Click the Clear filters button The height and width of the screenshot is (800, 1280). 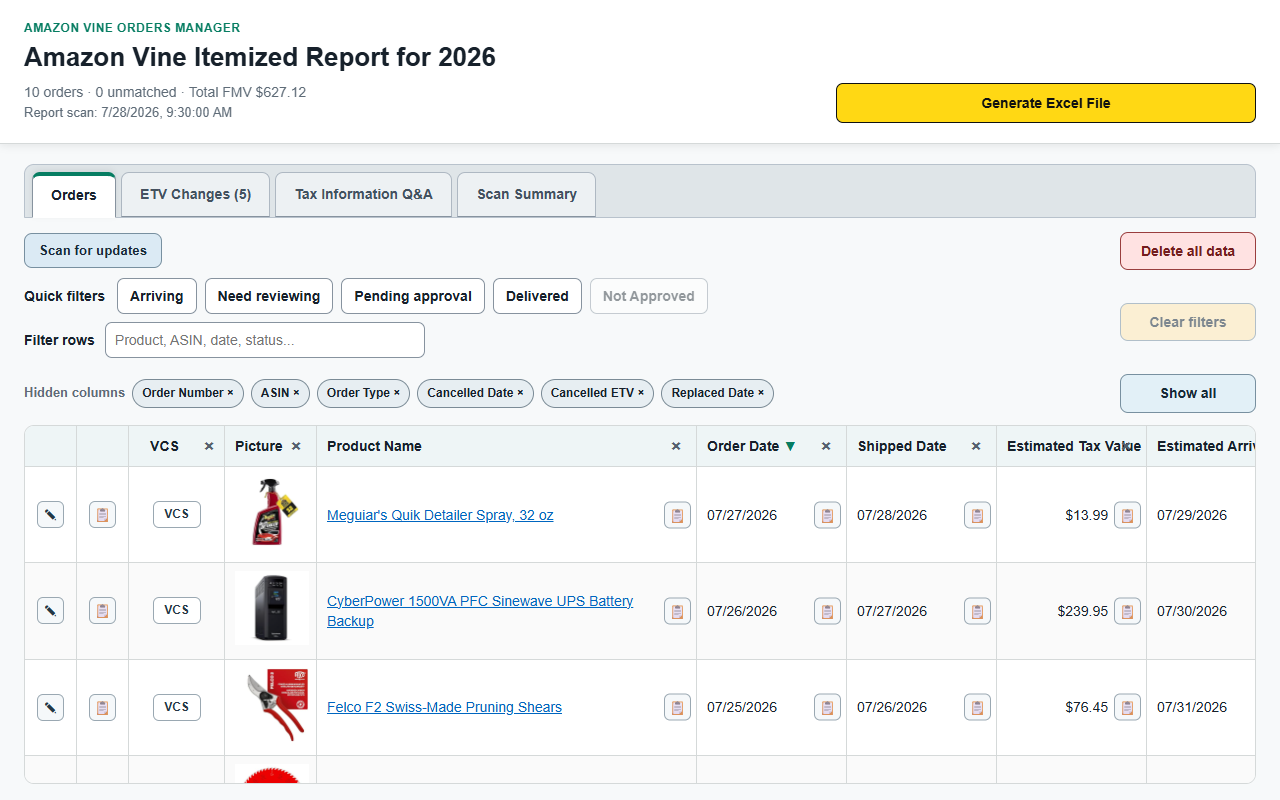[1188, 322]
